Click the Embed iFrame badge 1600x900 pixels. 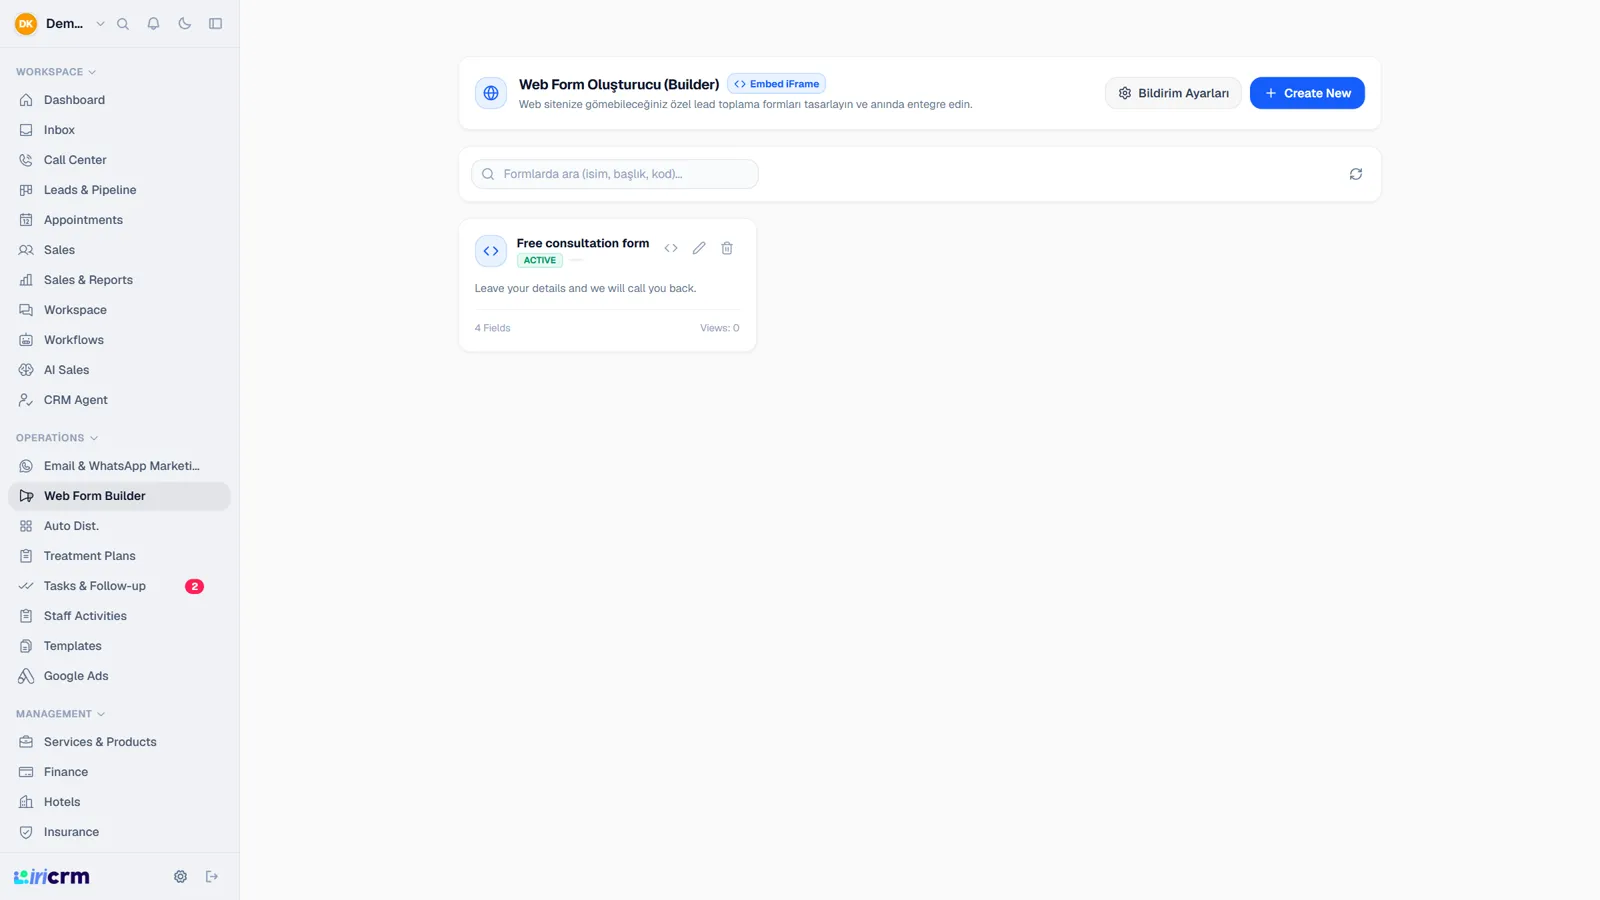click(777, 84)
